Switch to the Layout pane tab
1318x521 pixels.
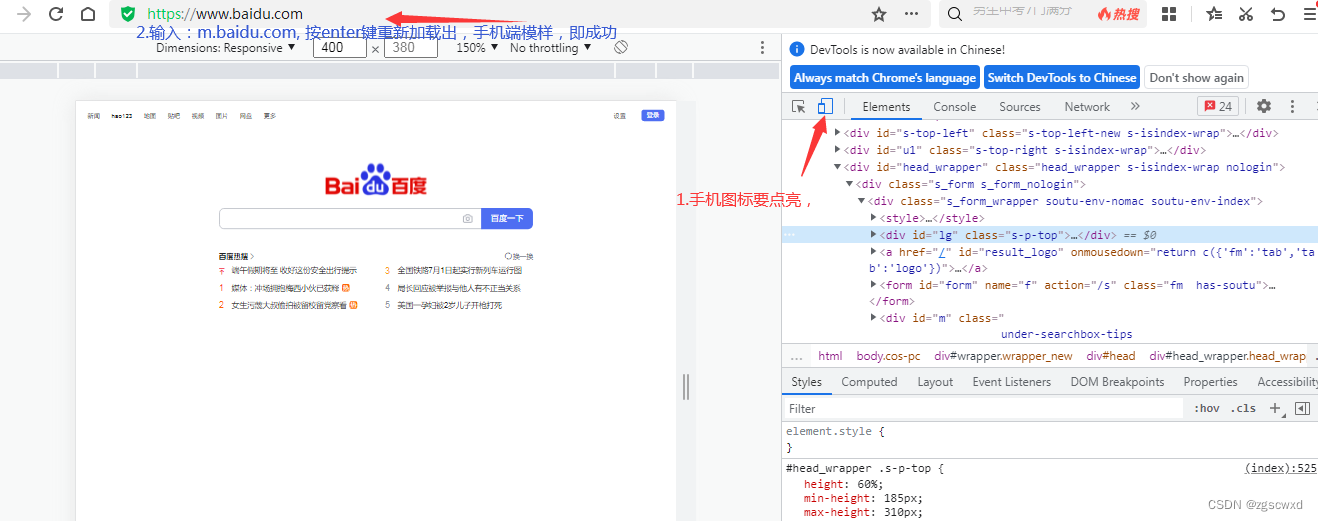(935, 382)
